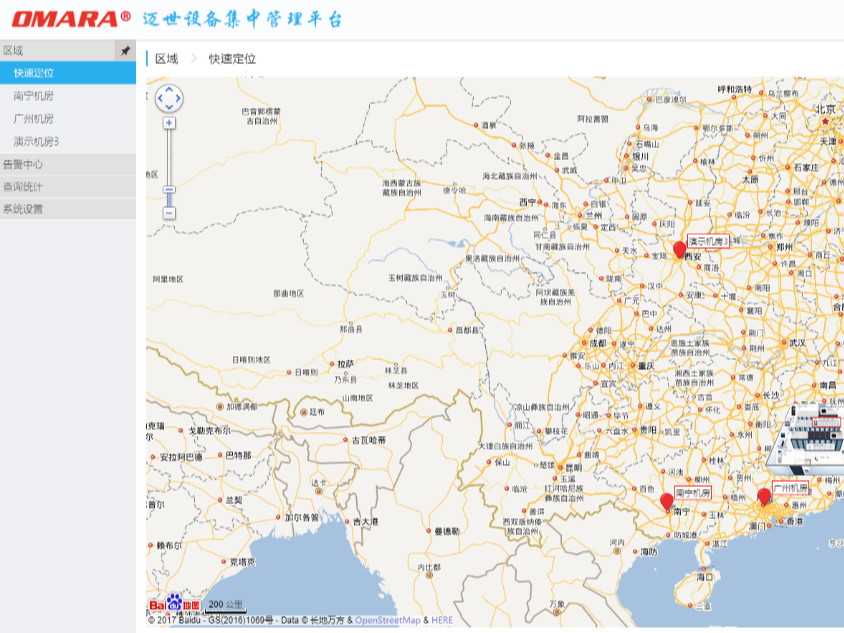Click the red marker for 广州机房
This screenshot has height=633, width=844.
pos(764,496)
